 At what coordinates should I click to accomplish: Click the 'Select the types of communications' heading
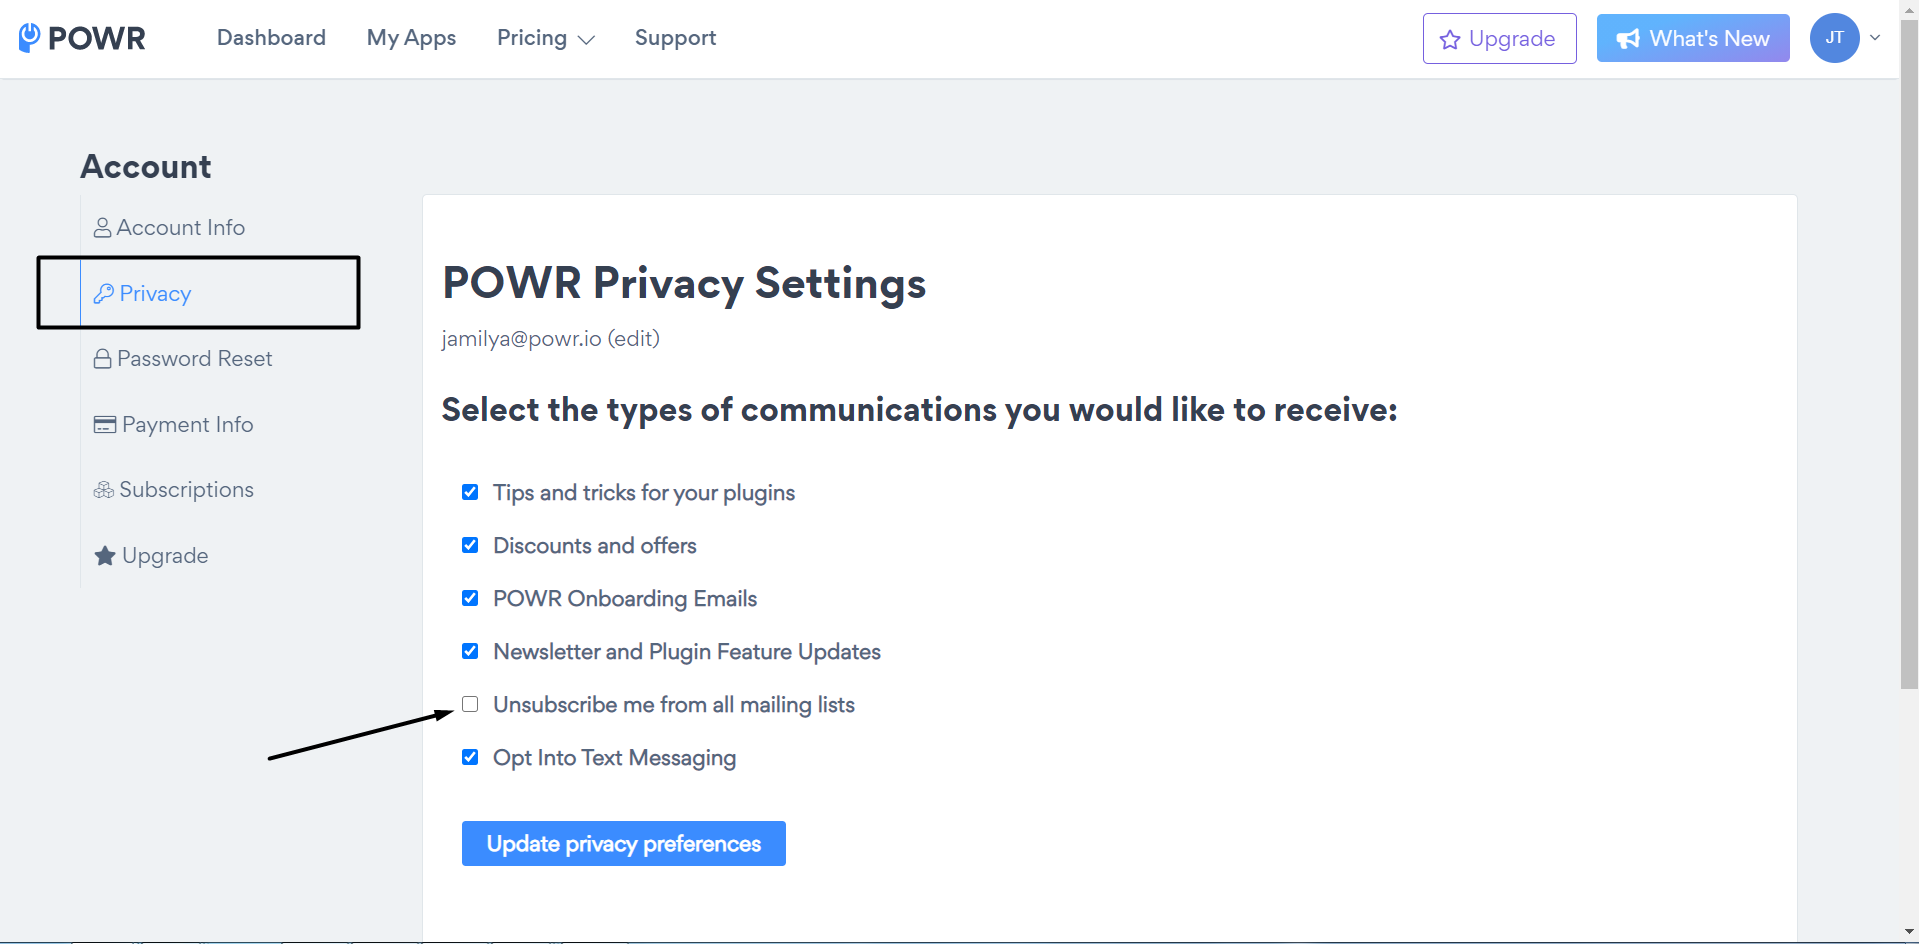point(920,410)
